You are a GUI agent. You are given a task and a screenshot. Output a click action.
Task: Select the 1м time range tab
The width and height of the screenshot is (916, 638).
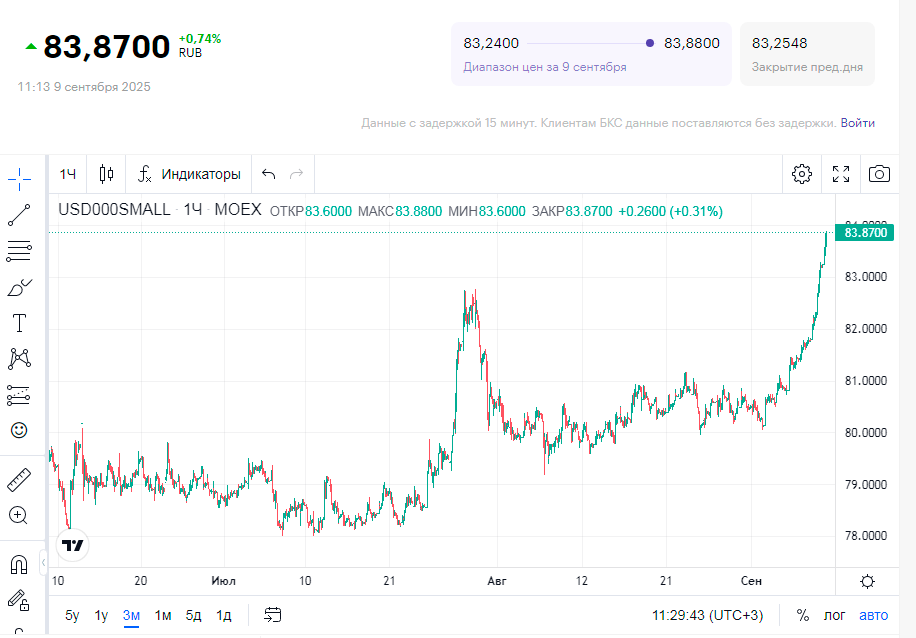[163, 615]
